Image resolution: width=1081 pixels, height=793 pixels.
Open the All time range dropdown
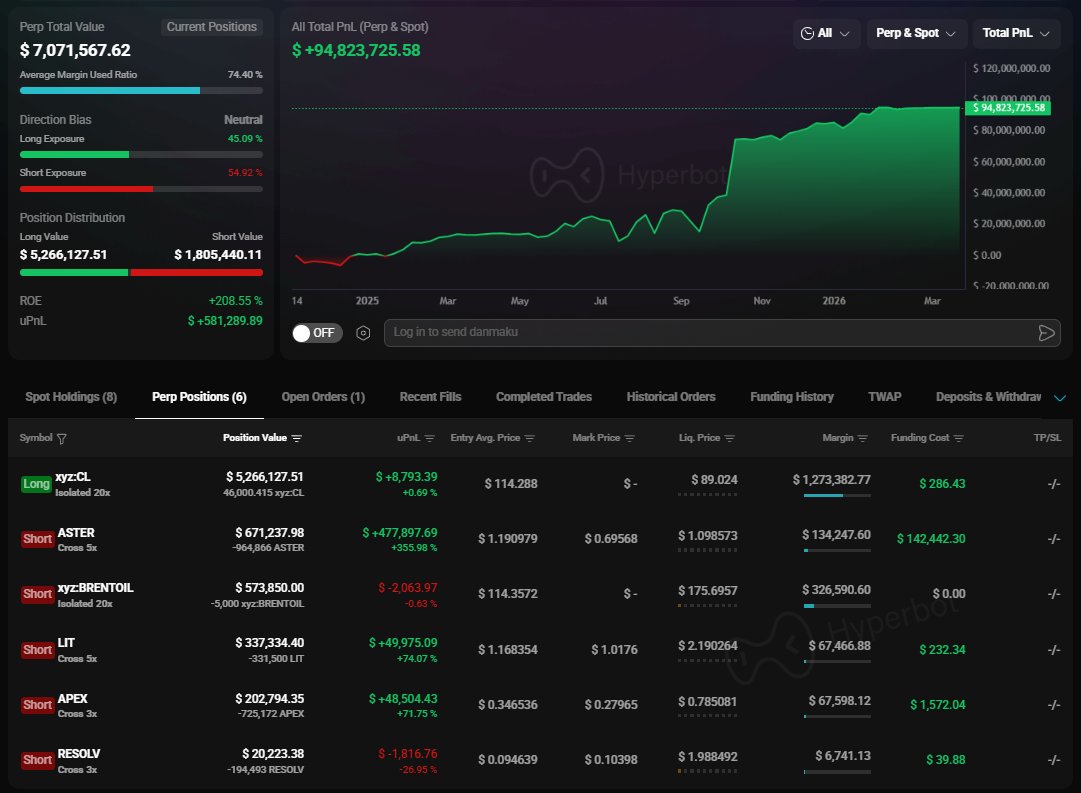point(826,33)
